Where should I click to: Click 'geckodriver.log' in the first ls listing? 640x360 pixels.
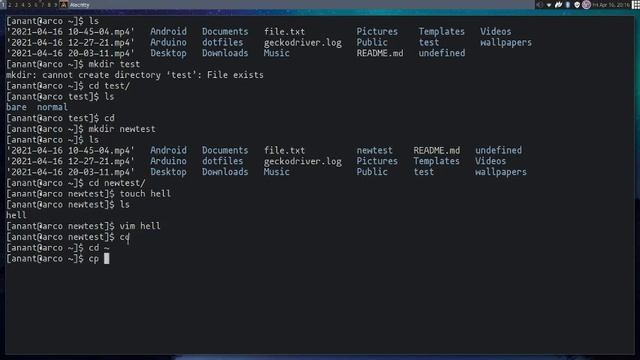tap(302, 42)
